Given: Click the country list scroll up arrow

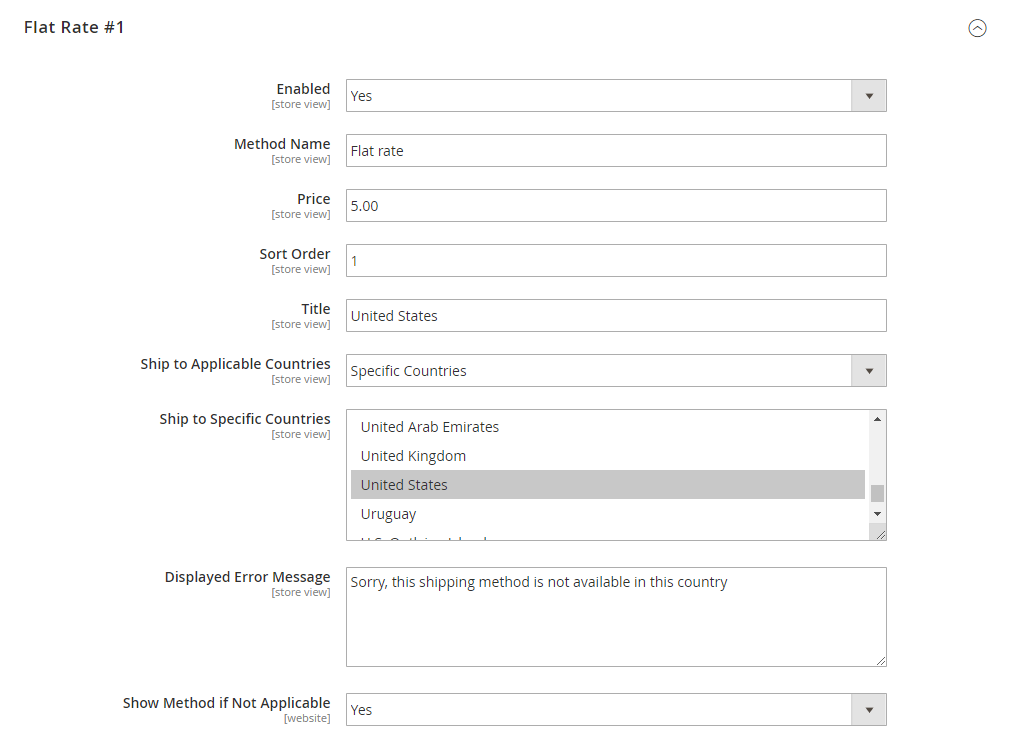Looking at the screenshot, I should coord(877,419).
